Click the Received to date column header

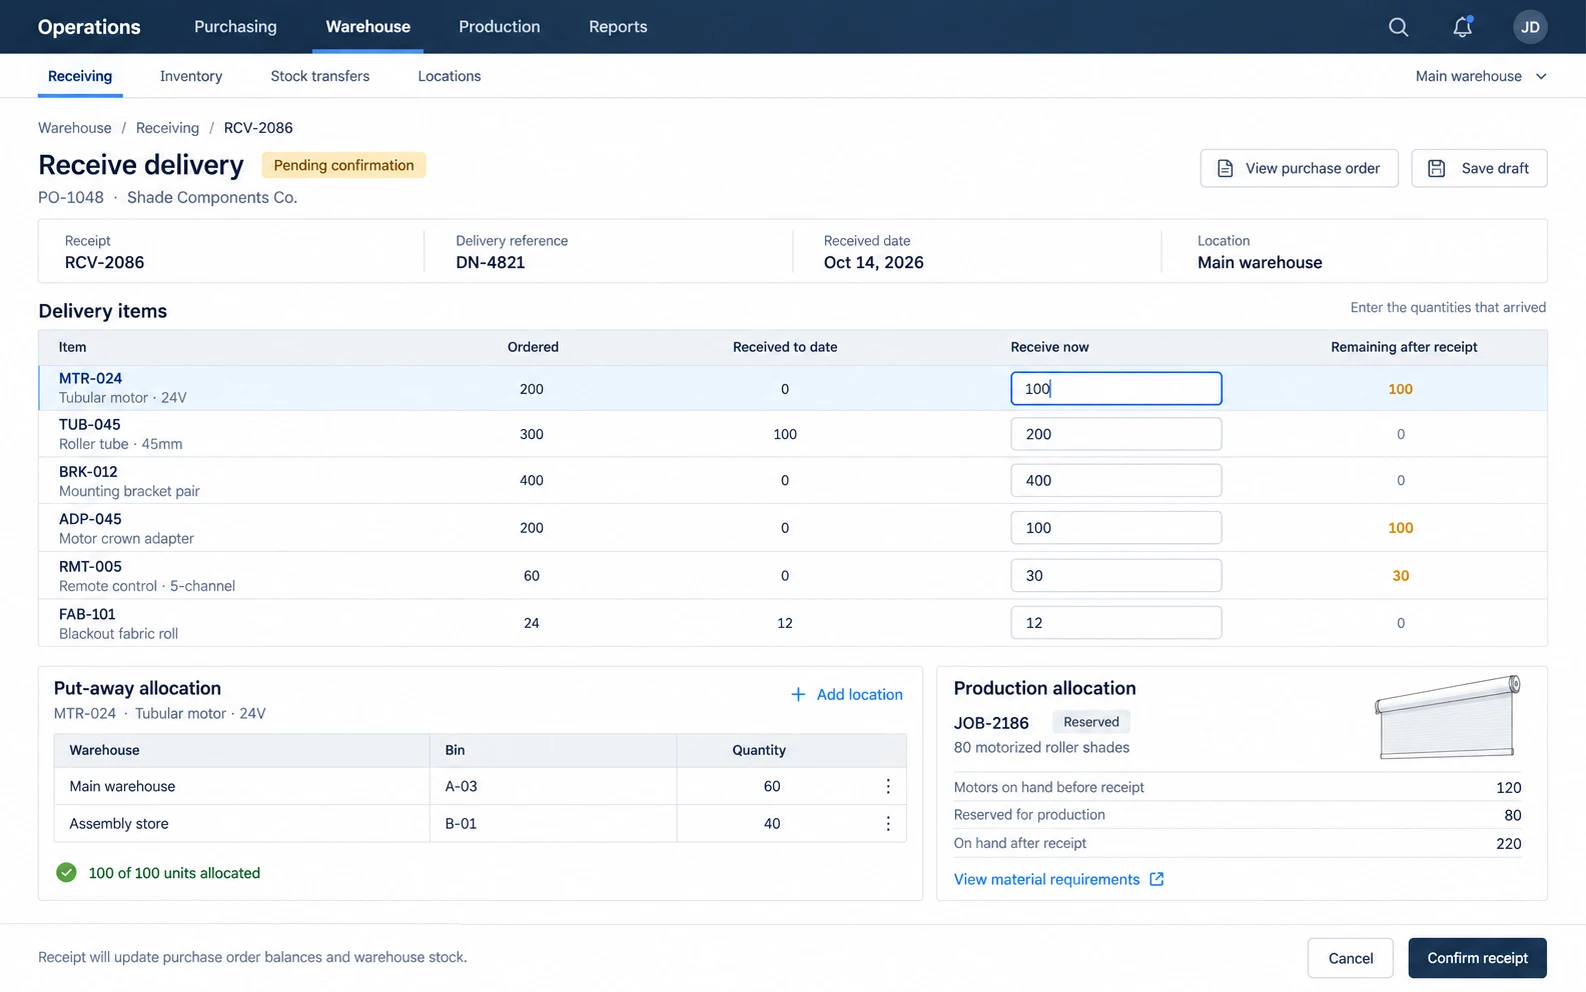tap(785, 347)
